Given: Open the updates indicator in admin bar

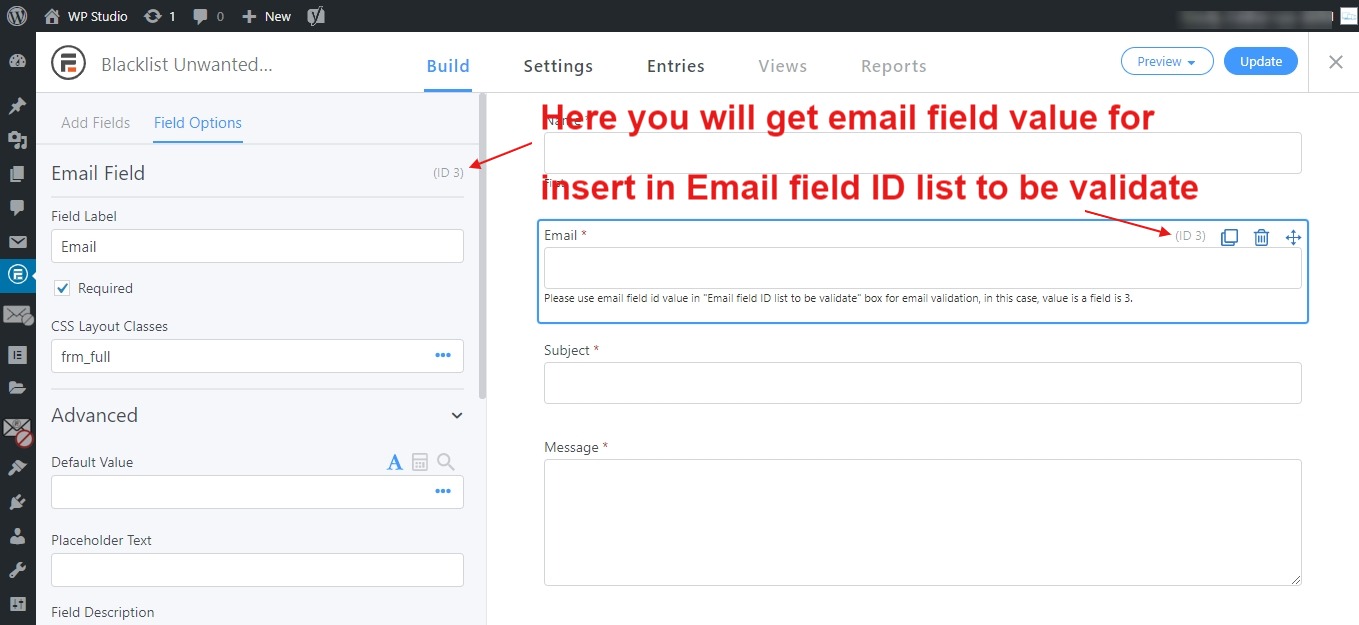Looking at the screenshot, I should tap(159, 16).
